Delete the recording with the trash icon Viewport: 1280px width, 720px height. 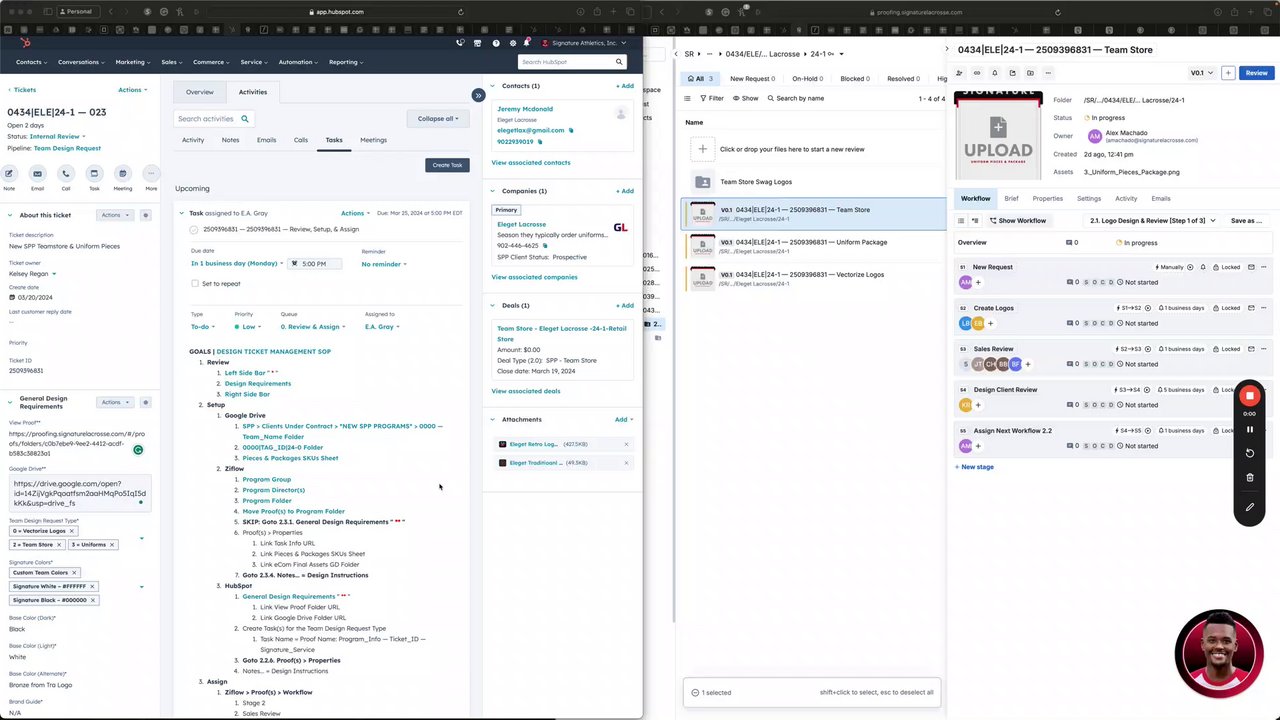(1249, 478)
